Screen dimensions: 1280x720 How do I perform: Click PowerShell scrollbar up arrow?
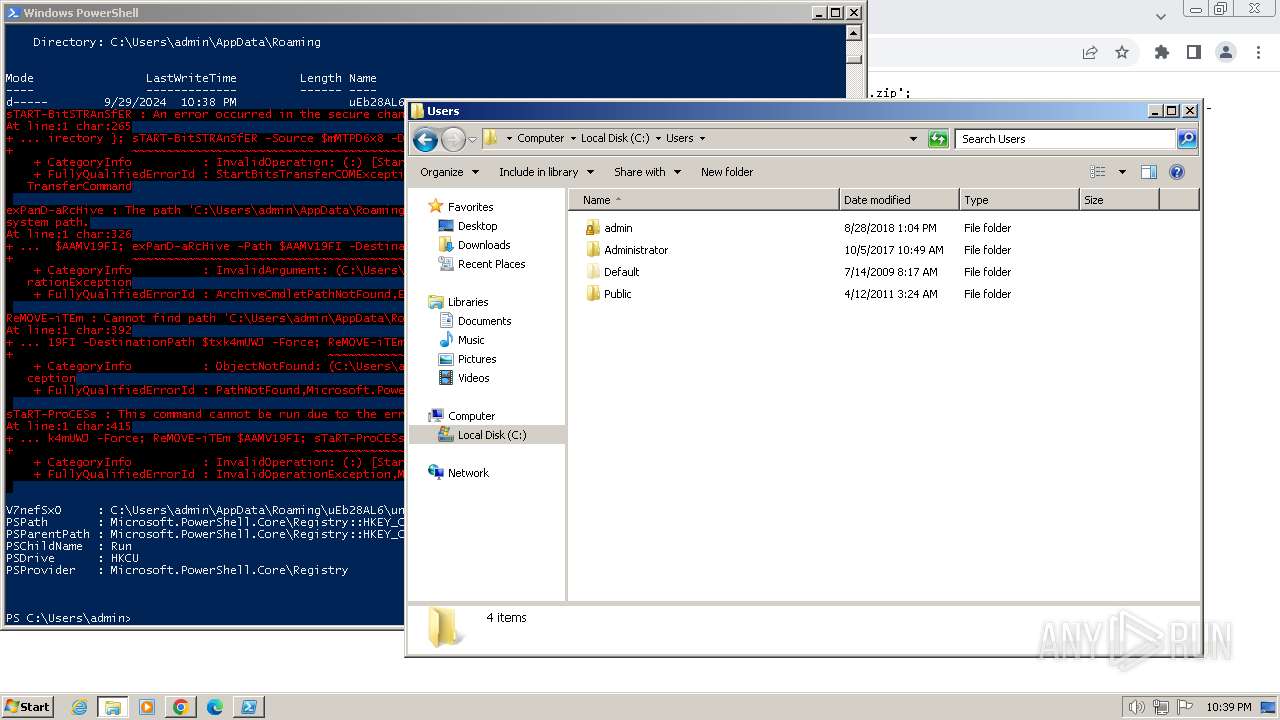(x=854, y=33)
